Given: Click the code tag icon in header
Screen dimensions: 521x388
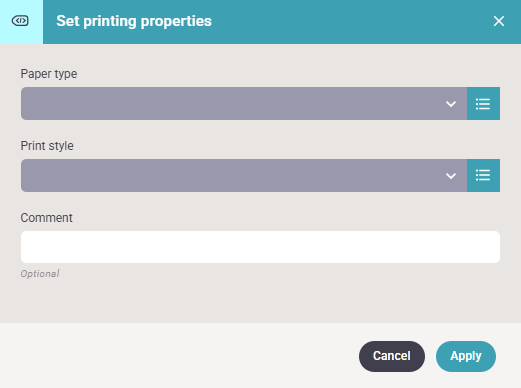Looking at the screenshot, I should point(20,21).
